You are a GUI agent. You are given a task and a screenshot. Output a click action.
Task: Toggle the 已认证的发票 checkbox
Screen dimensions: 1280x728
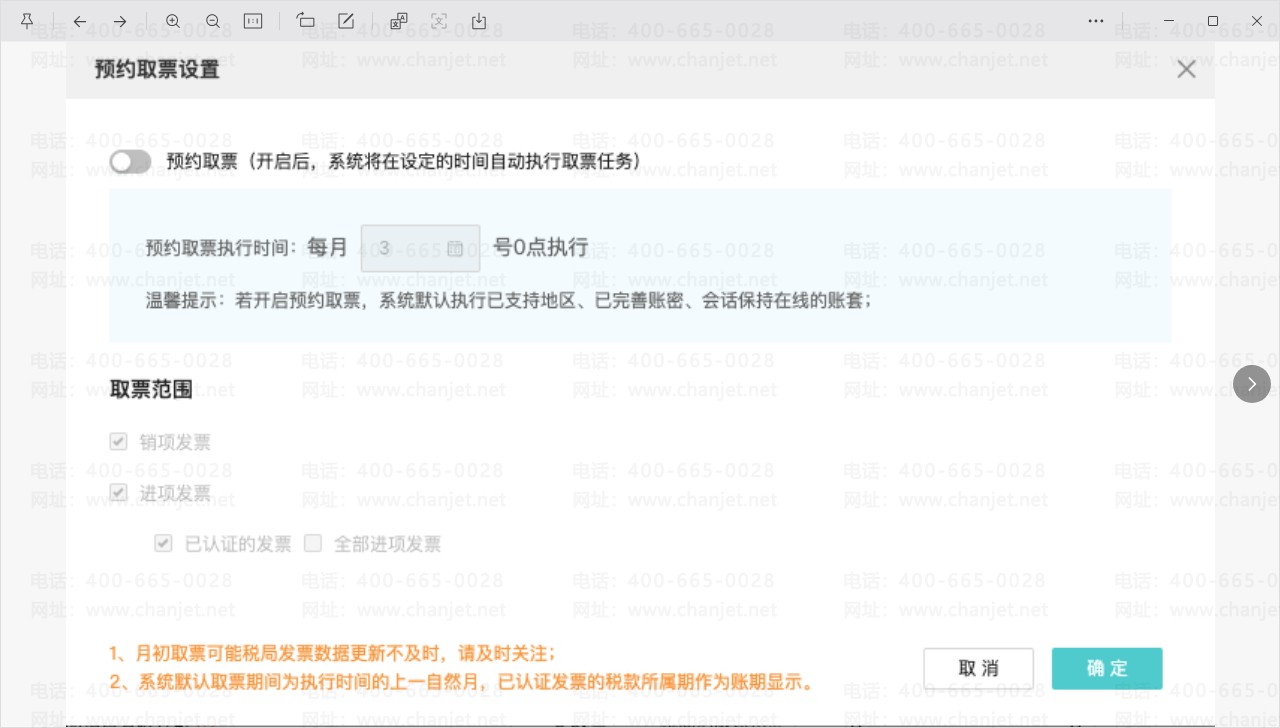163,544
